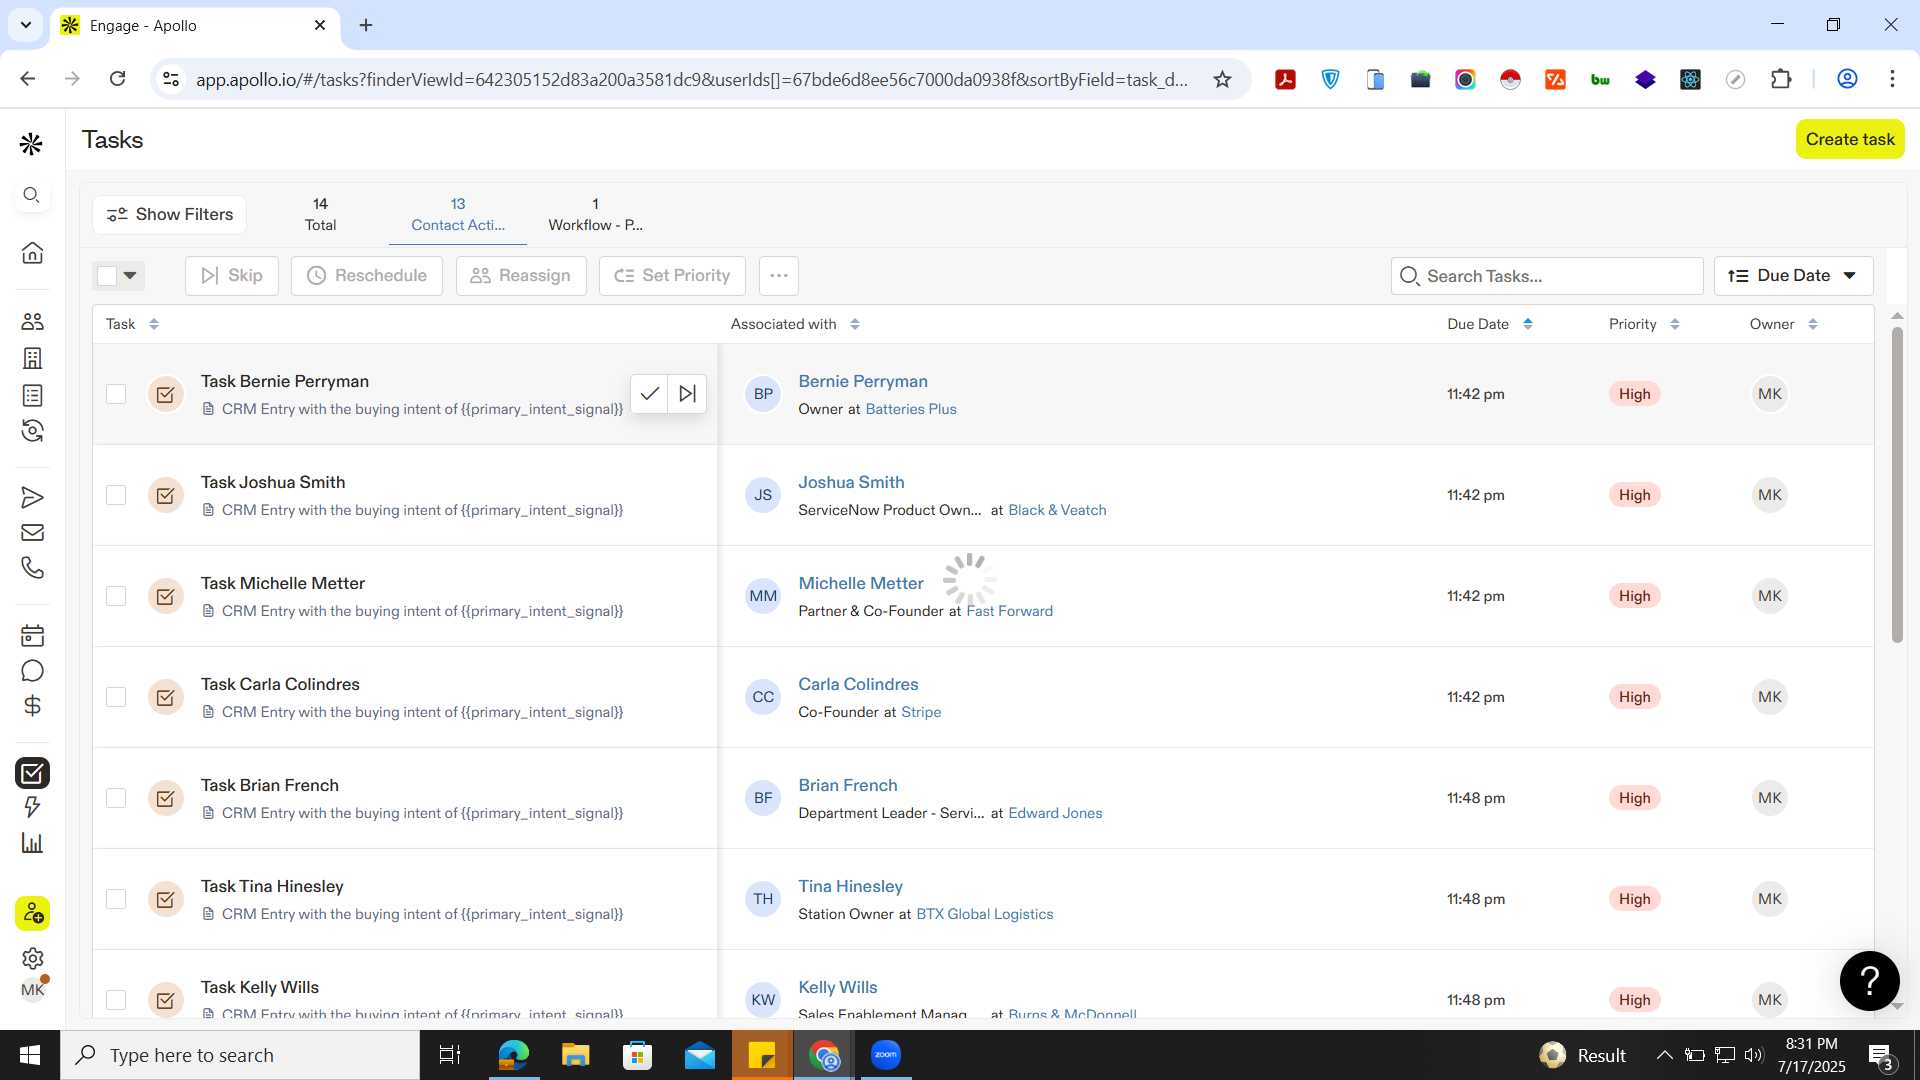The height and width of the screenshot is (1080, 1920).
Task: Open Tasks checkmark icon in sidebar
Action: [x=32, y=773]
